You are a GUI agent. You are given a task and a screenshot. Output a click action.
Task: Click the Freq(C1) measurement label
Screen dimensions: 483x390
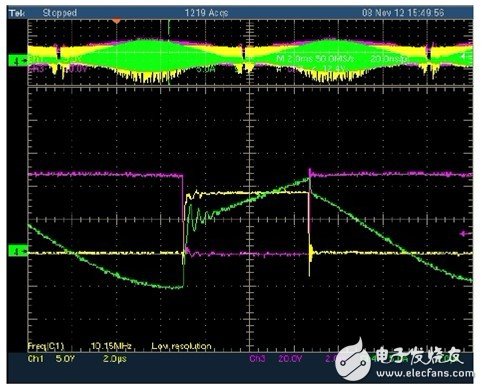click(46, 346)
